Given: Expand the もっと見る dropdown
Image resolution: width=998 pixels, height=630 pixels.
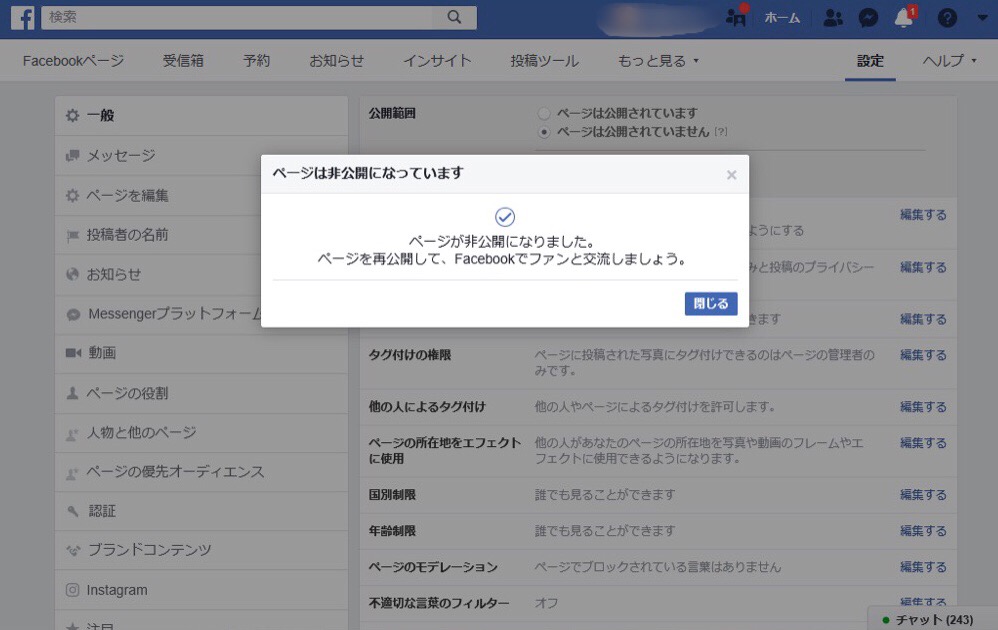Looking at the screenshot, I should coord(653,61).
